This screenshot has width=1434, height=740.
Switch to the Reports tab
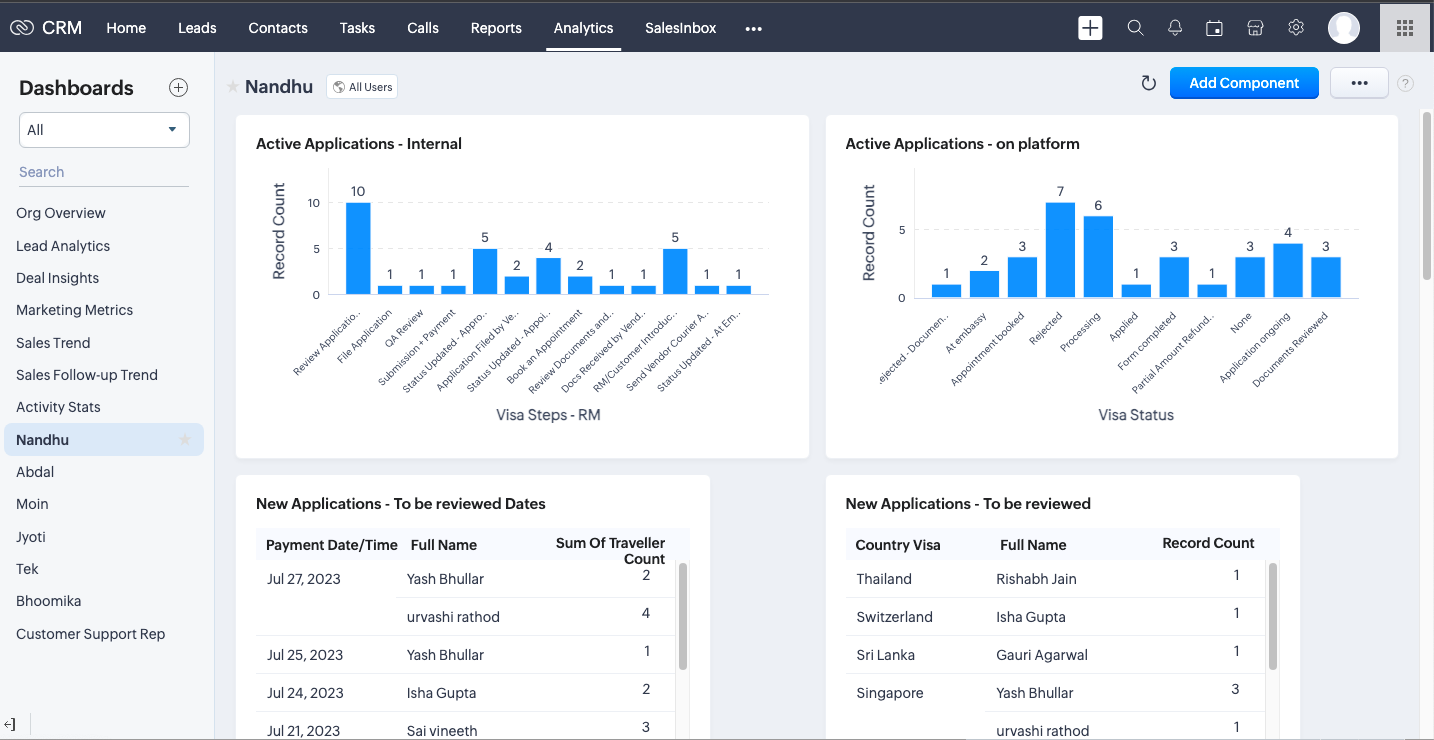[x=496, y=28]
